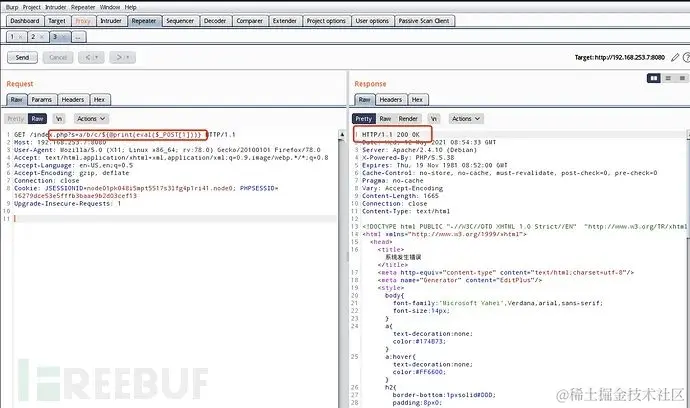Image resolution: width=690 pixels, height=408 pixels.
Task: Select Repeater request tab 2
Action: pos(33,37)
